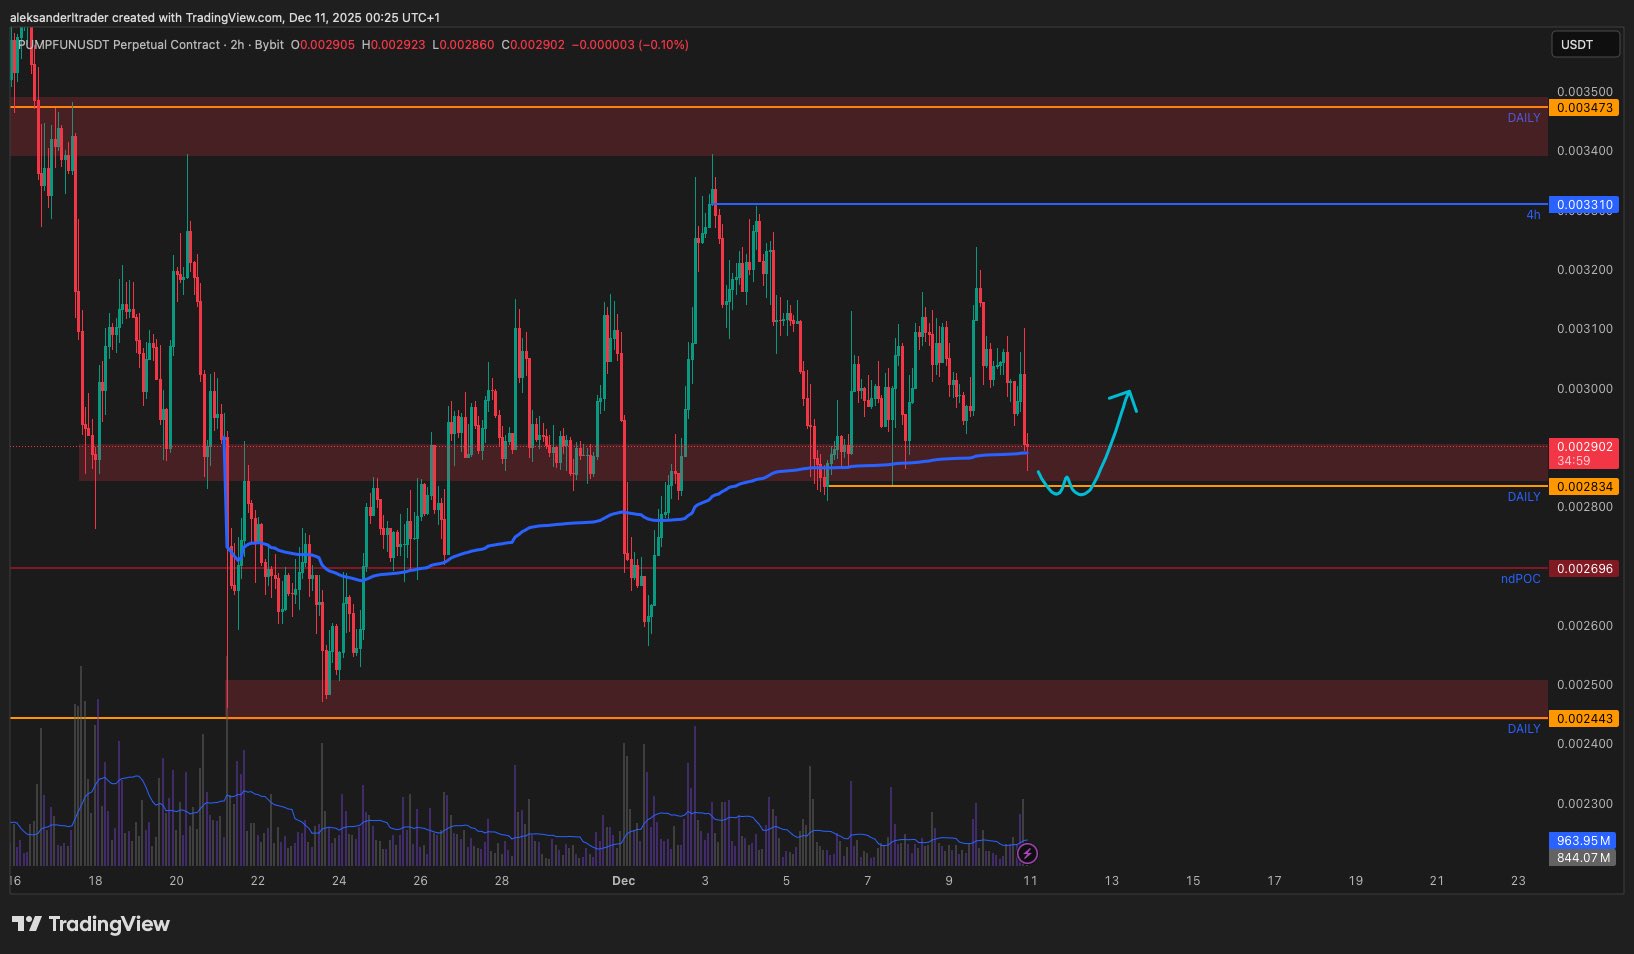This screenshot has width=1634, height=954.
Task: Select the orange 0.003473 price label
Action: [x=1583, y=107]
